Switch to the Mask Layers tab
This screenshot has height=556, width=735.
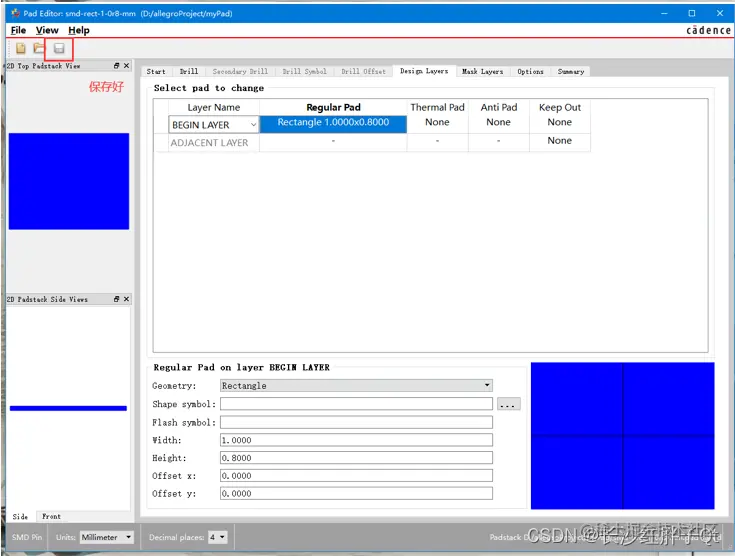(x=482, y=71)
